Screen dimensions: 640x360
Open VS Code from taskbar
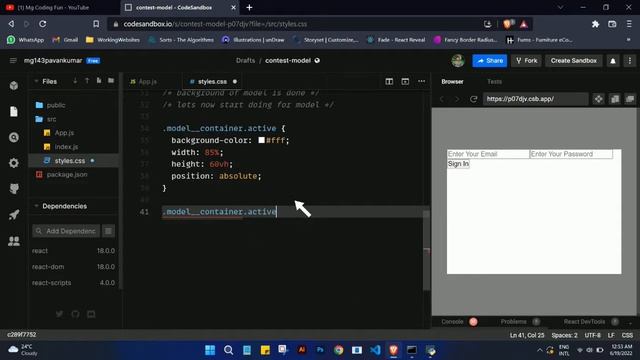(x=375, y=350)
